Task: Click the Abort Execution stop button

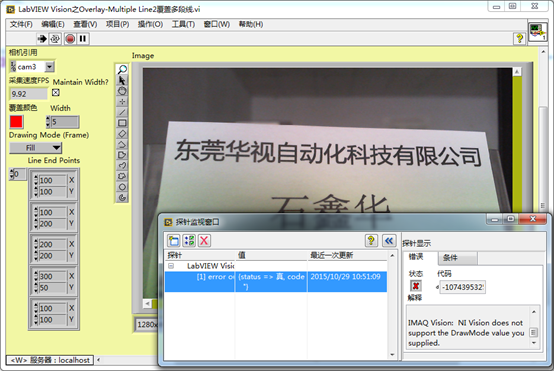Action: pyautogui.click(x=70, y=39)
